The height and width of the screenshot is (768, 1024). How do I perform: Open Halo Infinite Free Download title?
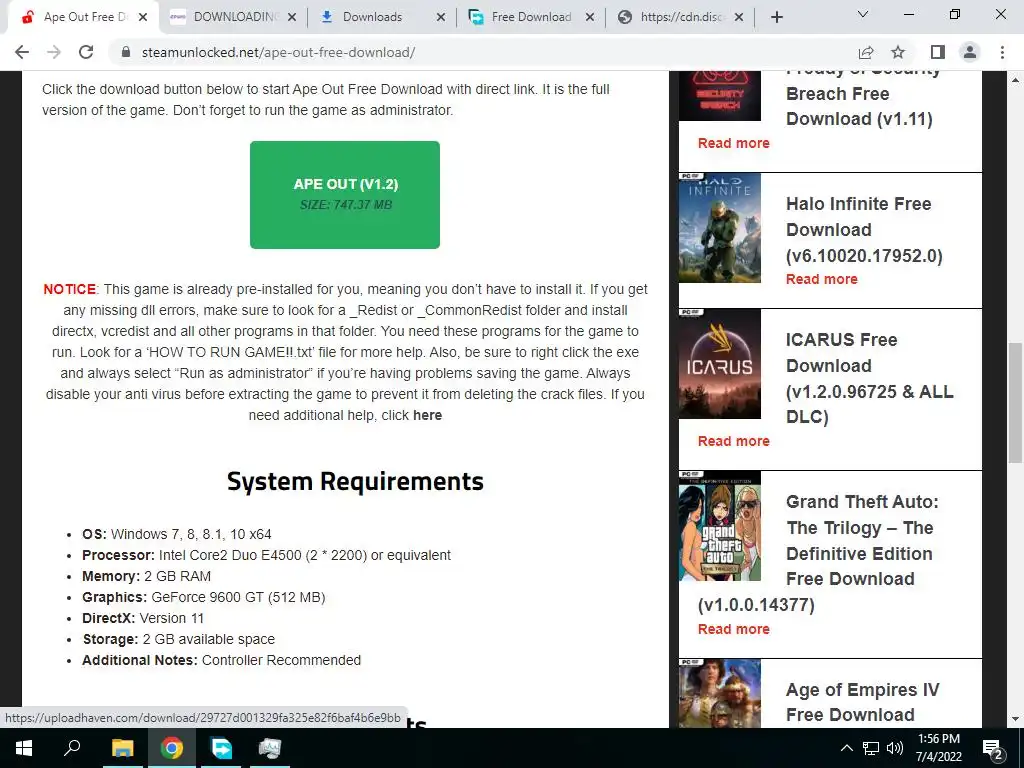(x=864, y=230)
